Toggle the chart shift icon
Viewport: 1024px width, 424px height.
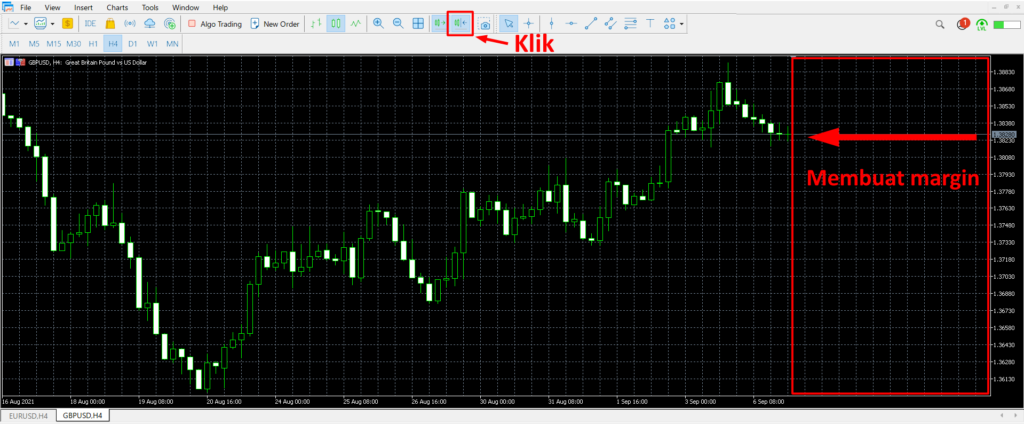[460, 24]
